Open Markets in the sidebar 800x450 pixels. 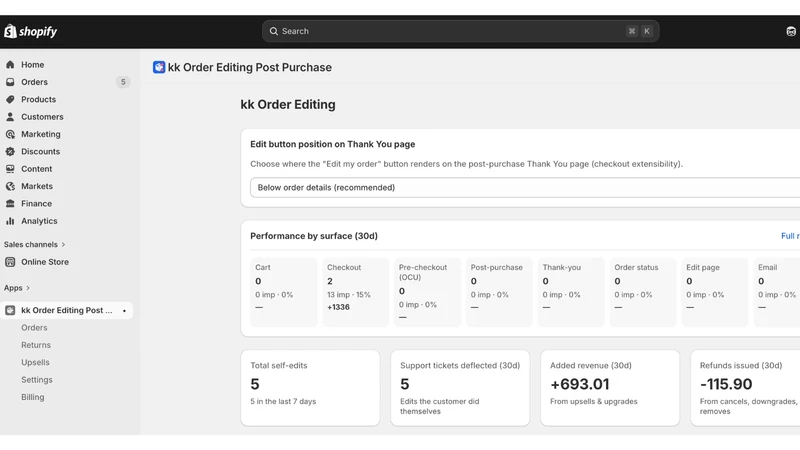point(37,186)
